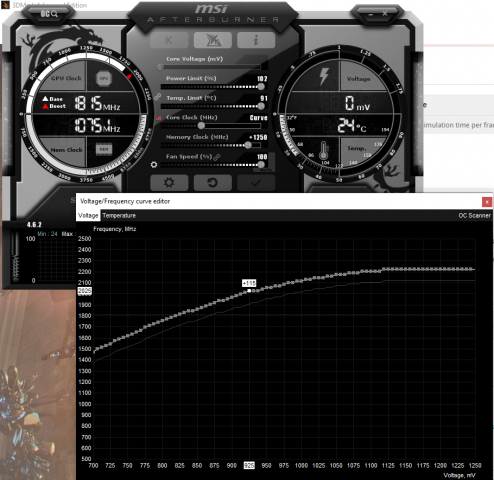
Task: Click the Fan Speed 100 value
Action: 262,157
